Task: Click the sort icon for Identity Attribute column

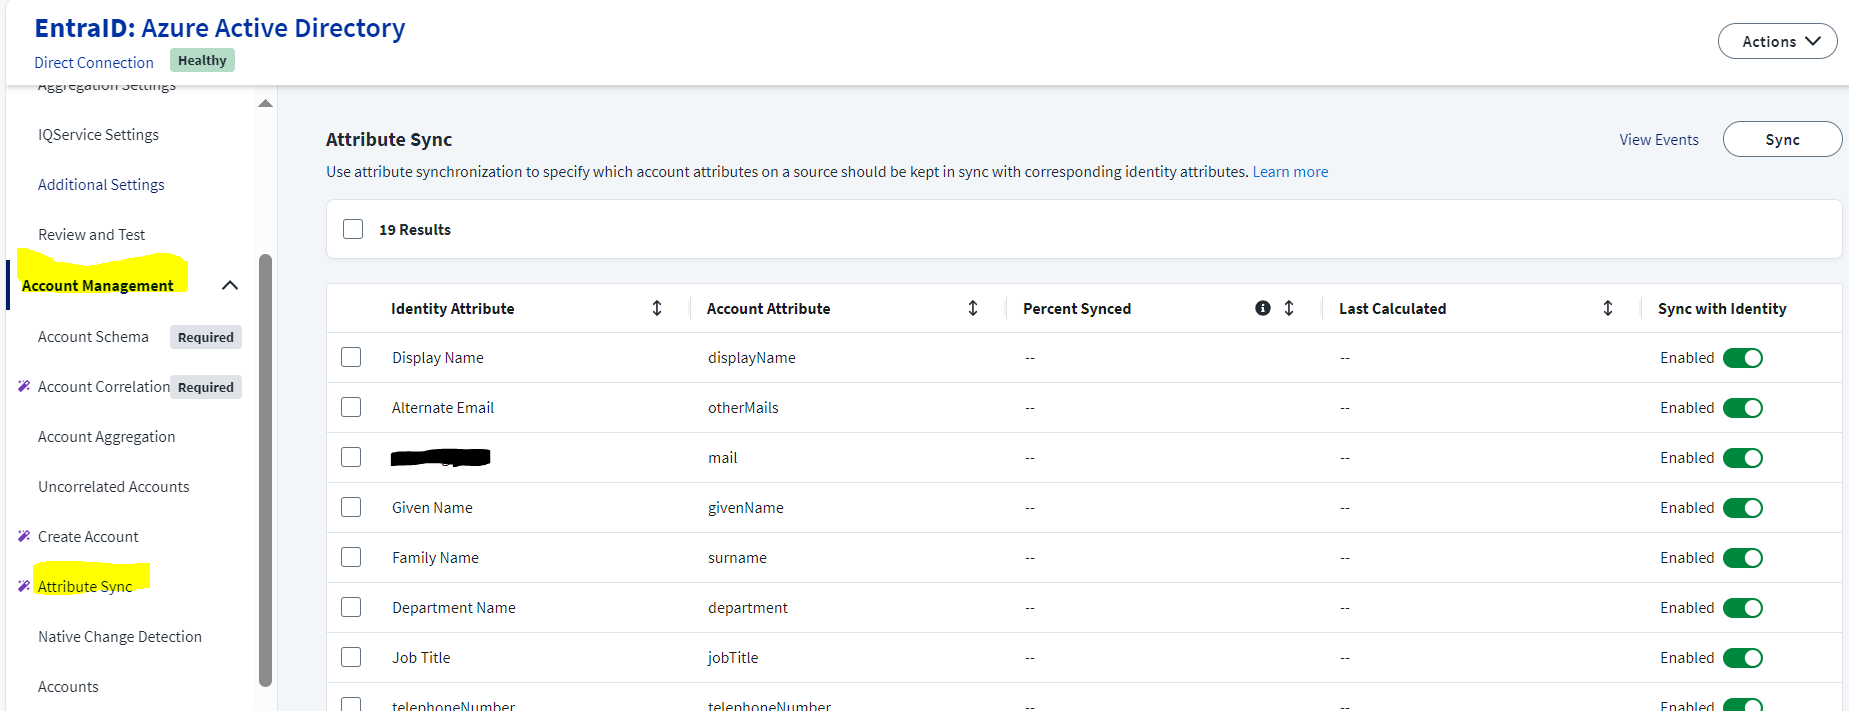Action: point(657,308)
